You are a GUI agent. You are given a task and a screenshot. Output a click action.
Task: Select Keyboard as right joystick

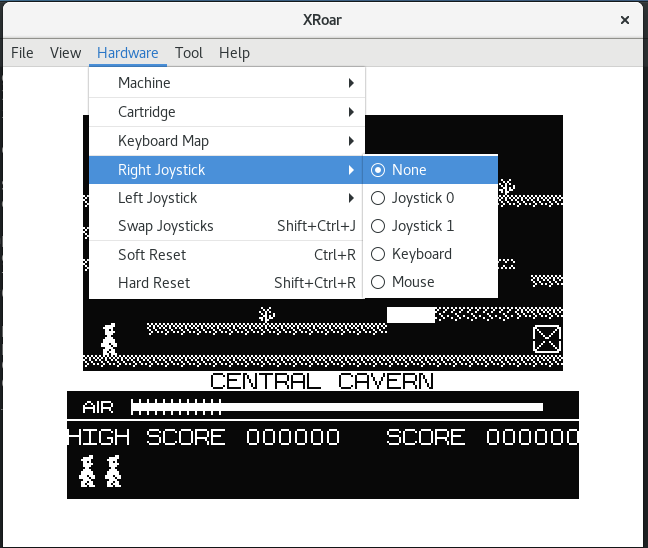click(x=430, y=254)
